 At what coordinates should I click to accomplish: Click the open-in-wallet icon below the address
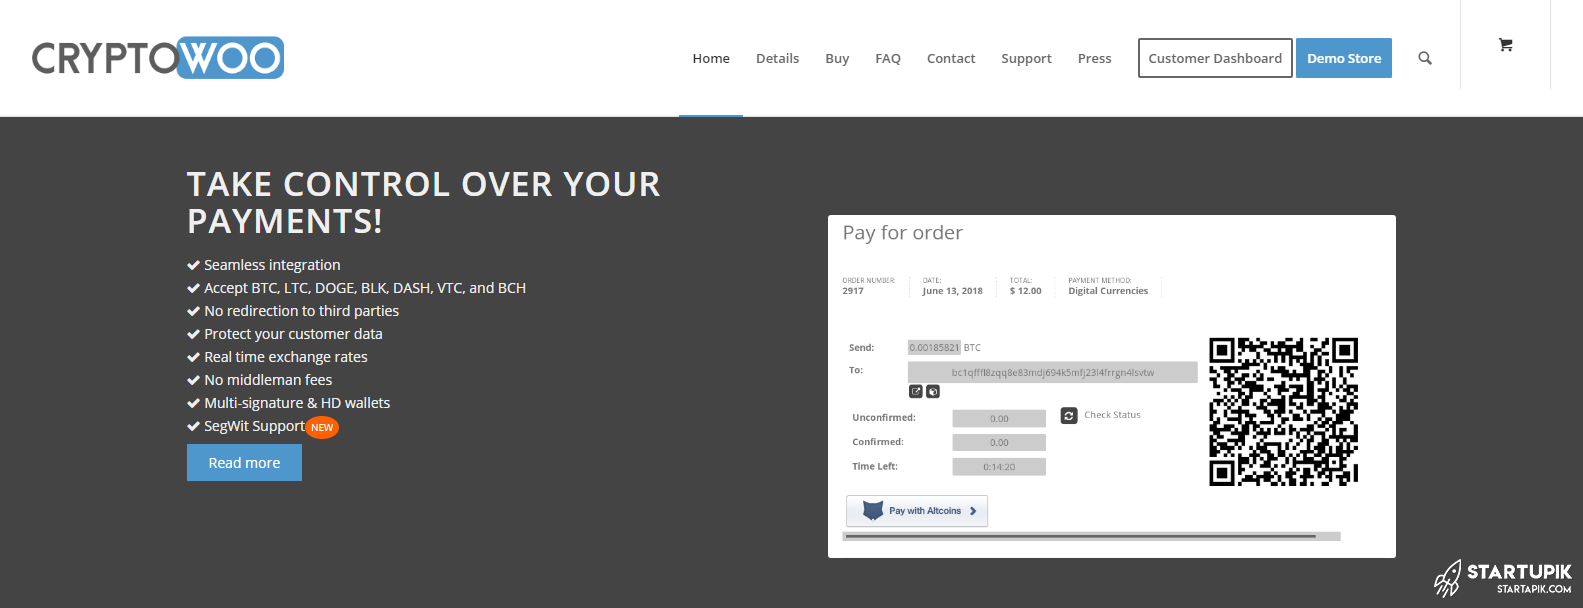pos(915,392)
